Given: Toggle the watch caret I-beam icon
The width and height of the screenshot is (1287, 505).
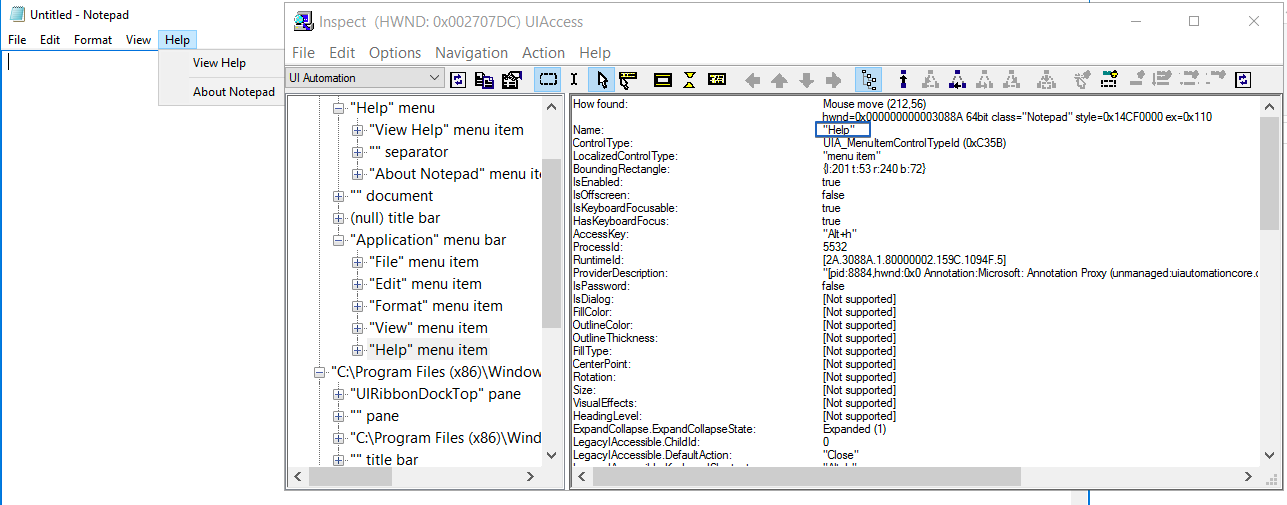Looking at the screenshot, I should [574, 78].
